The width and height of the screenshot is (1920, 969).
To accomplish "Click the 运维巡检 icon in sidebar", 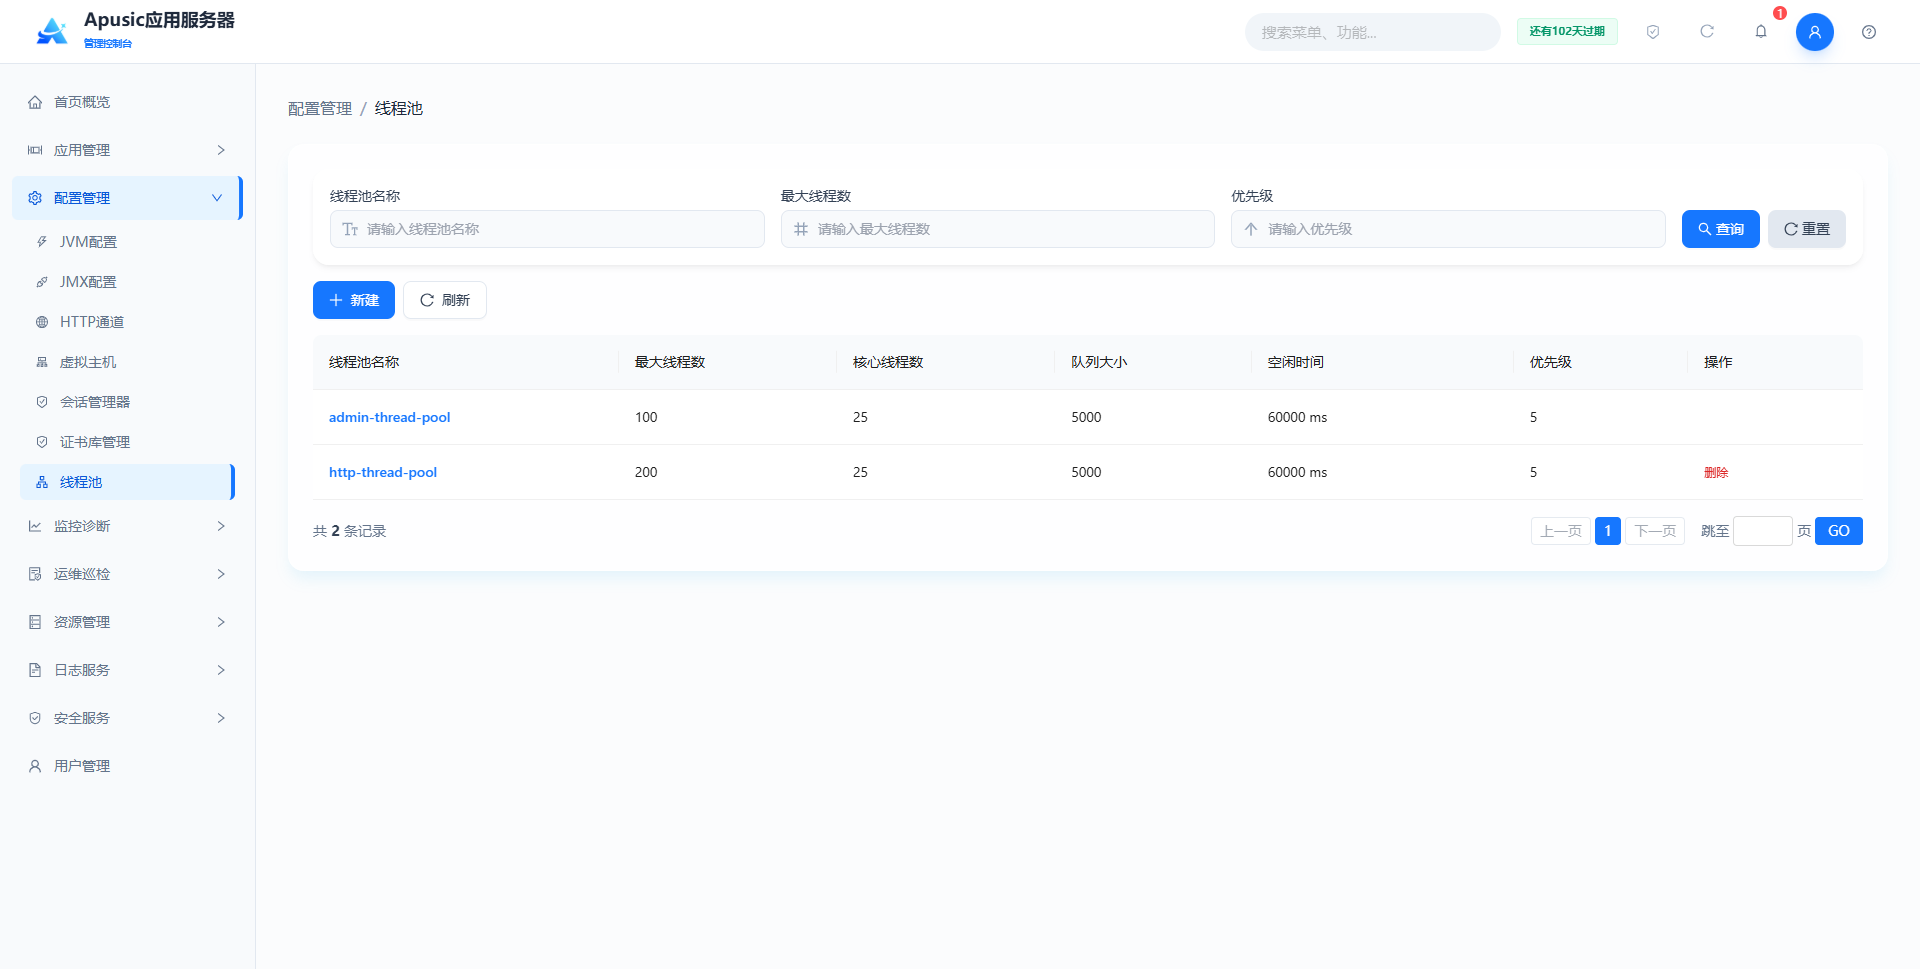I will [x=35, y=574].
